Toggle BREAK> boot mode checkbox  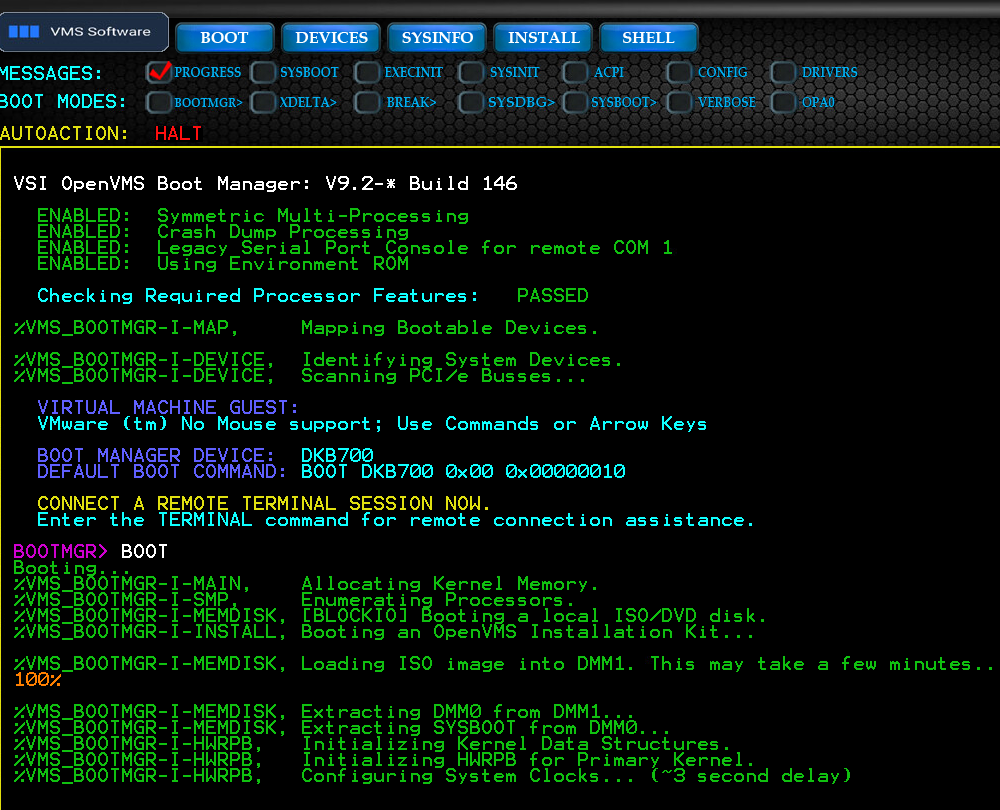tap(367, 102)
